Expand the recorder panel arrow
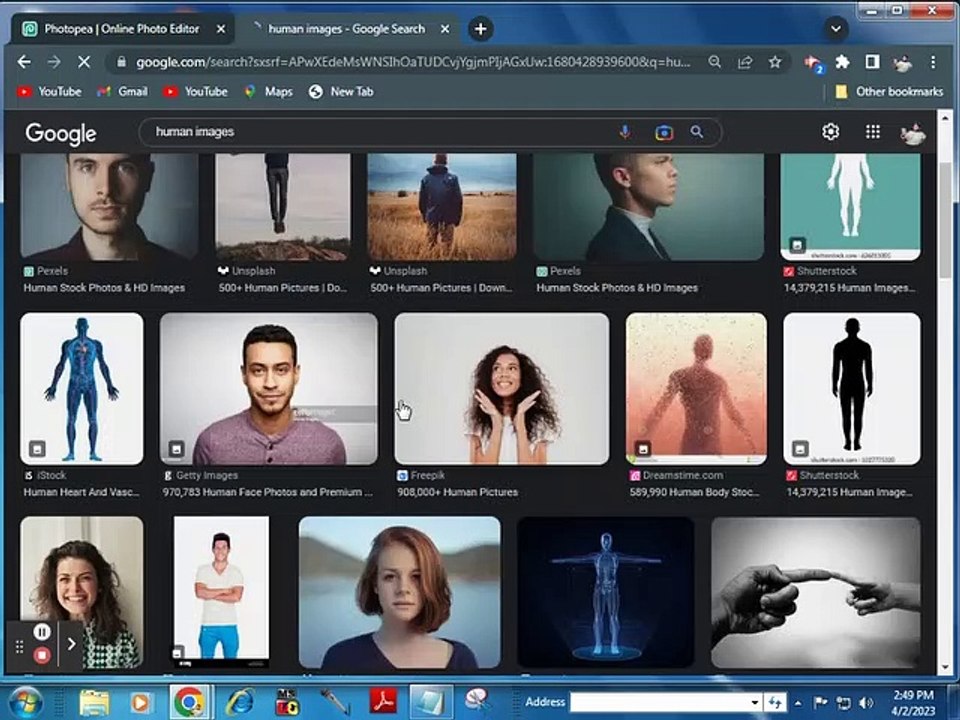The height and width of the screenshot is (720, 960). coord(72,643)
